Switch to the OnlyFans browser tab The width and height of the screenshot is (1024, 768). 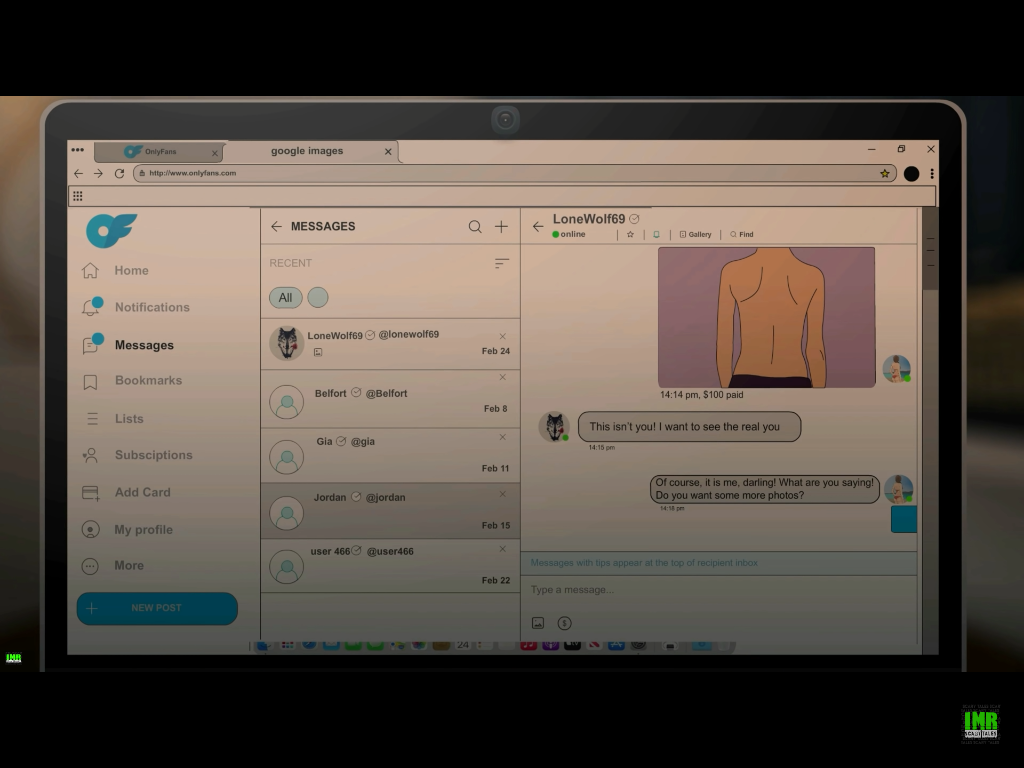(159, 152)
